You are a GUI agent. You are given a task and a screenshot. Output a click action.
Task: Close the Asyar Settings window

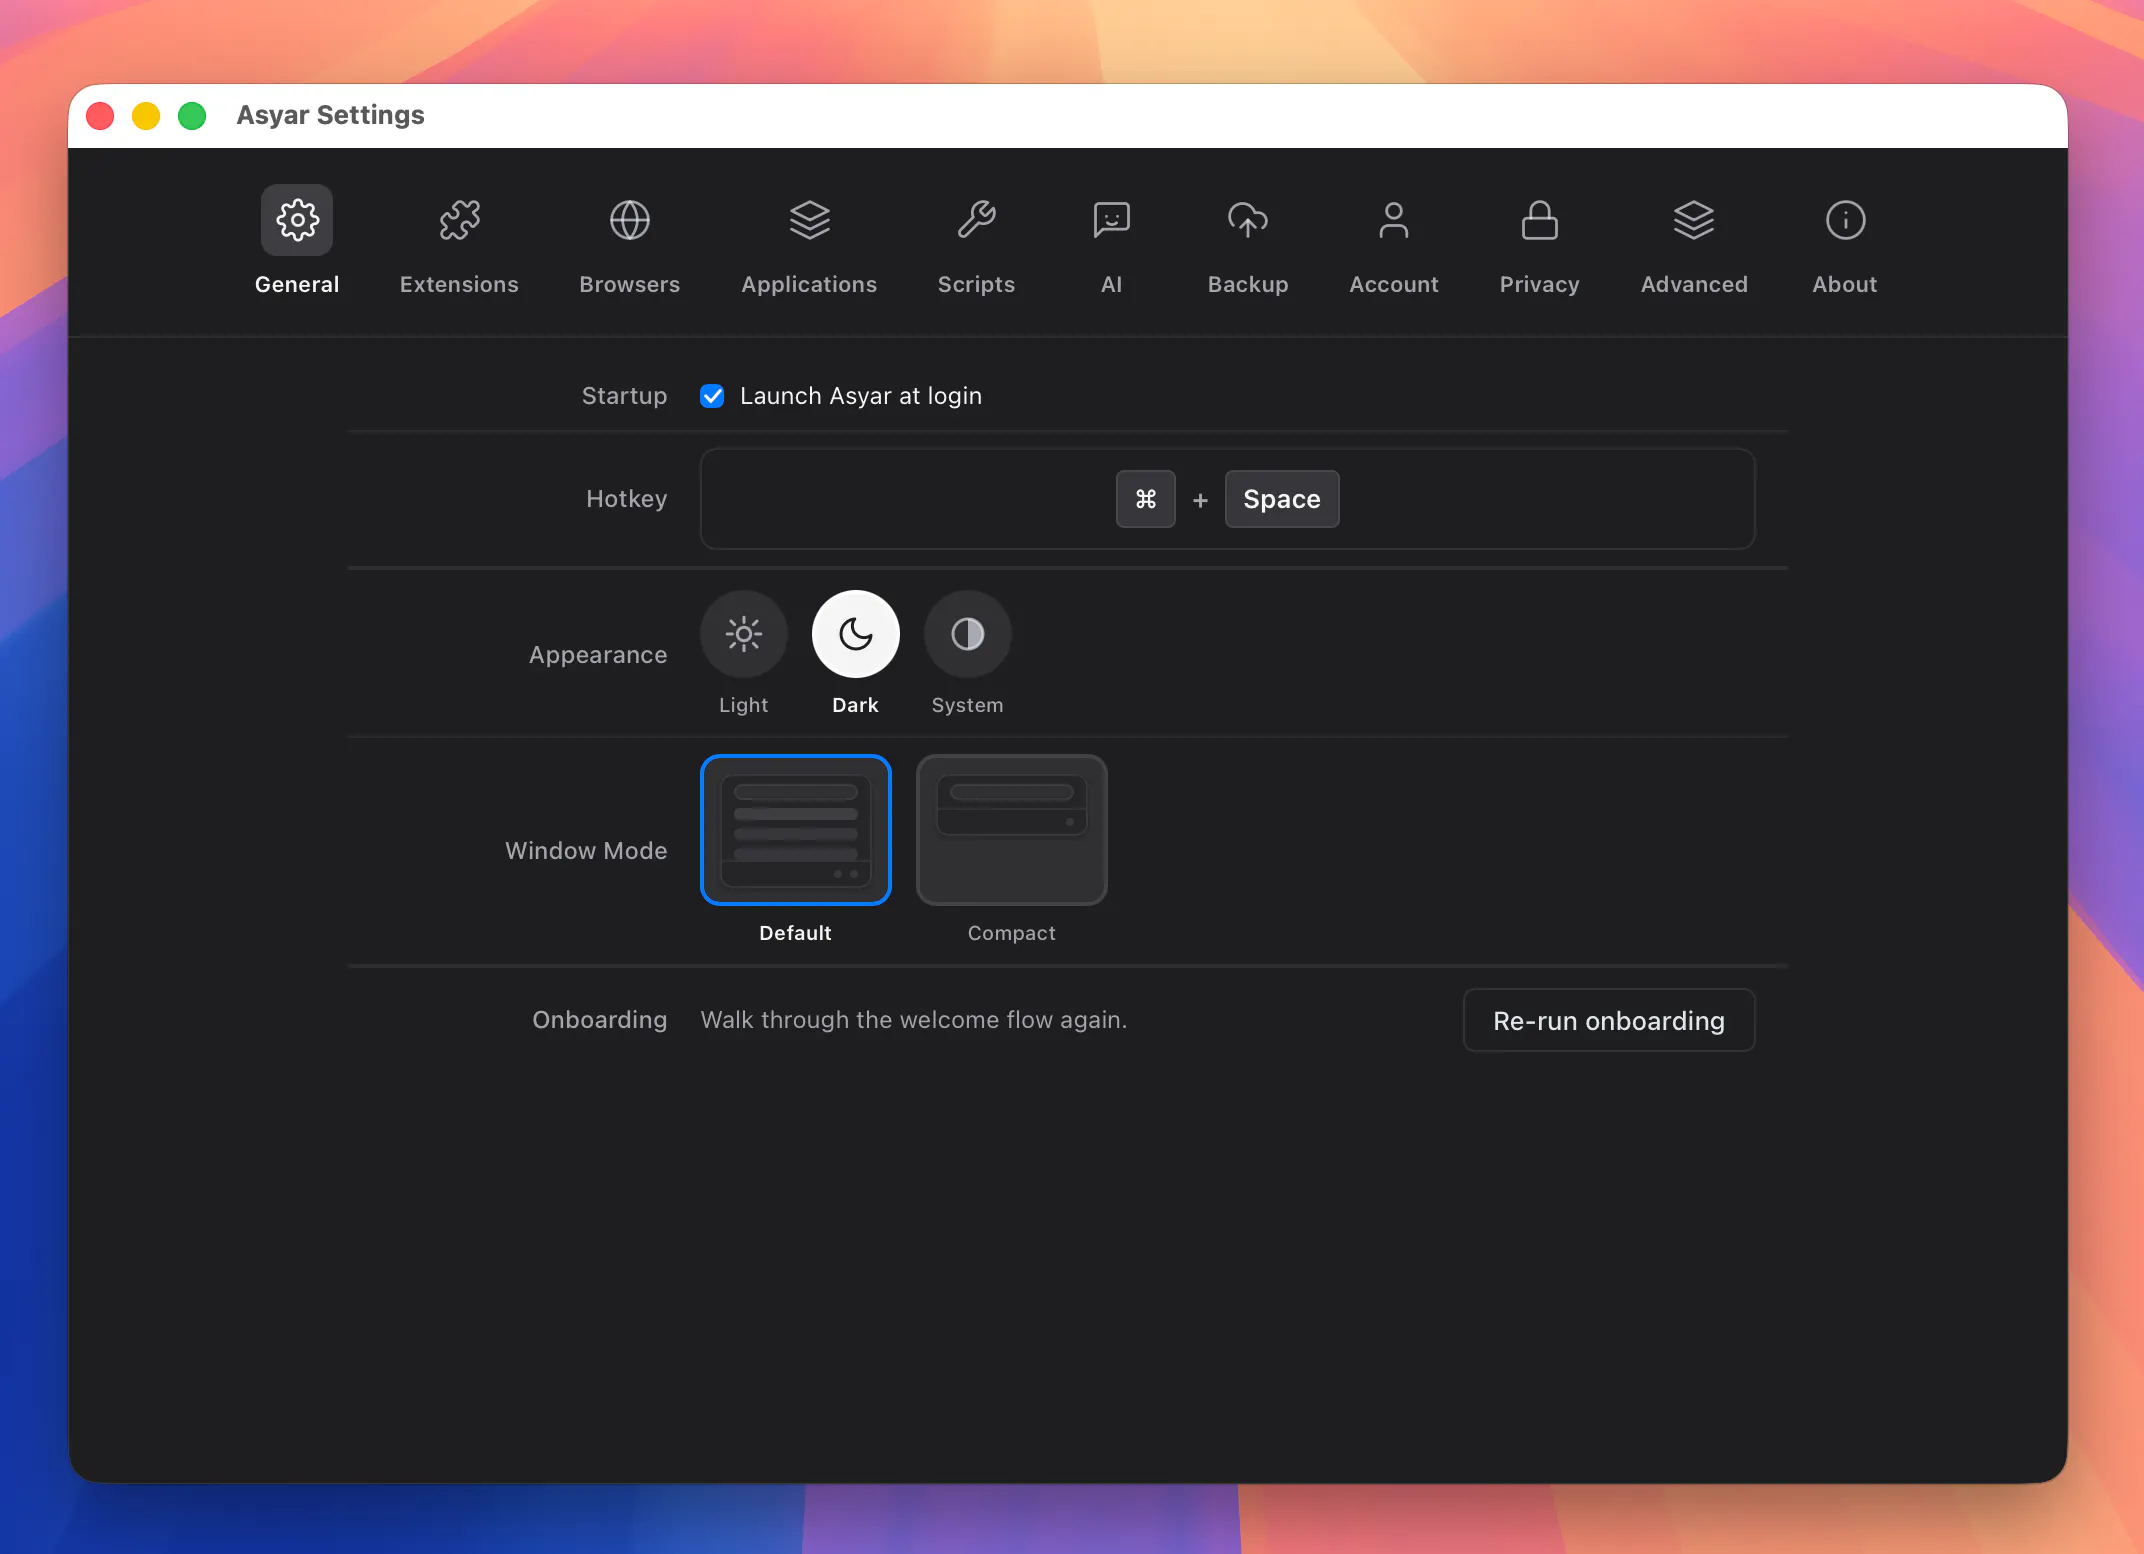coord(100,116)
